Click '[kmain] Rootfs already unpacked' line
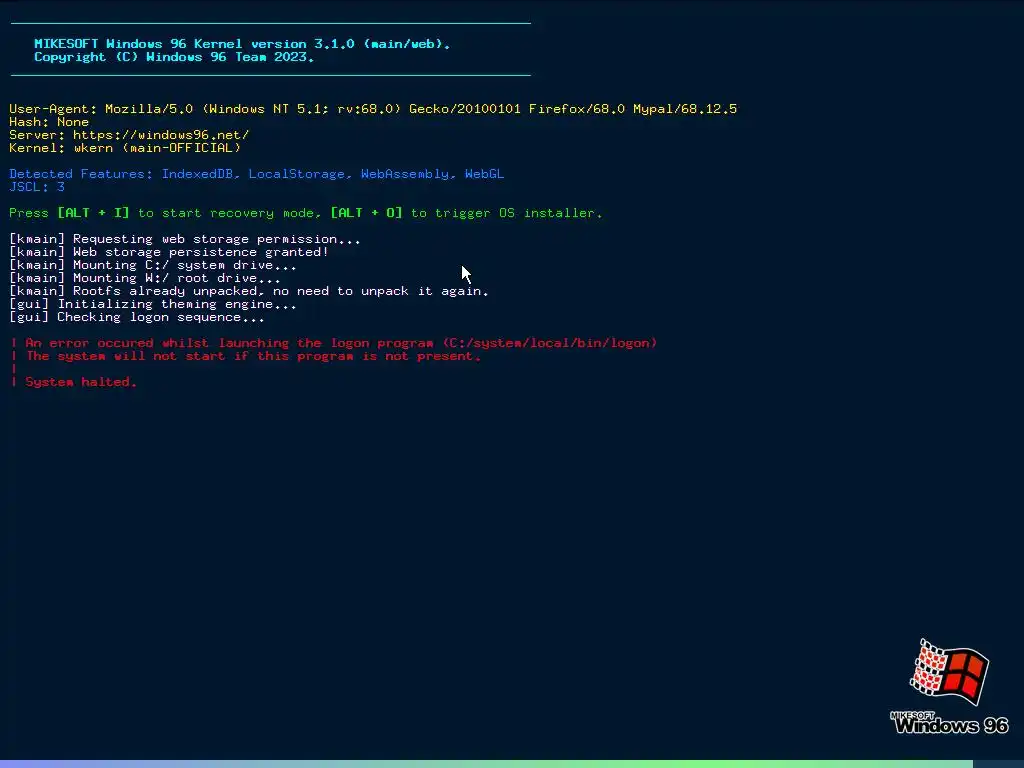The image size is (1024, 768). [249, 291]
